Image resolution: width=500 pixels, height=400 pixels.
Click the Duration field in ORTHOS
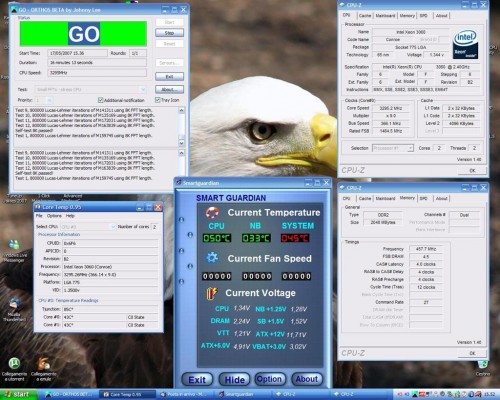point(97,63)
